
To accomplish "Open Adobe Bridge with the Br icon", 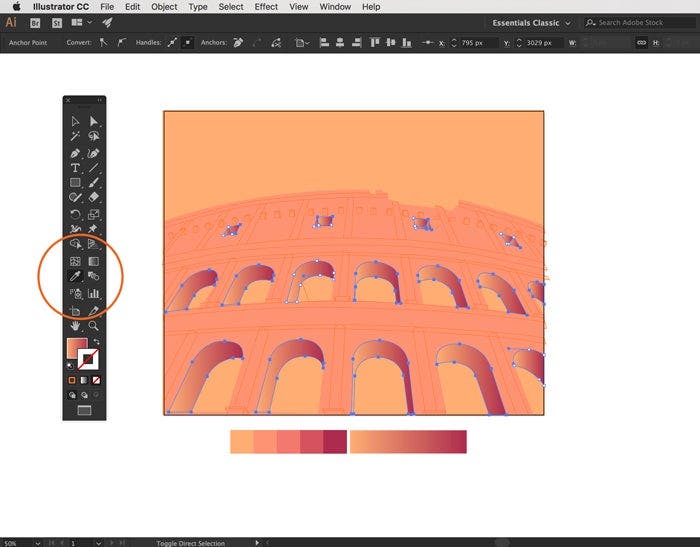I will point(35,22).
